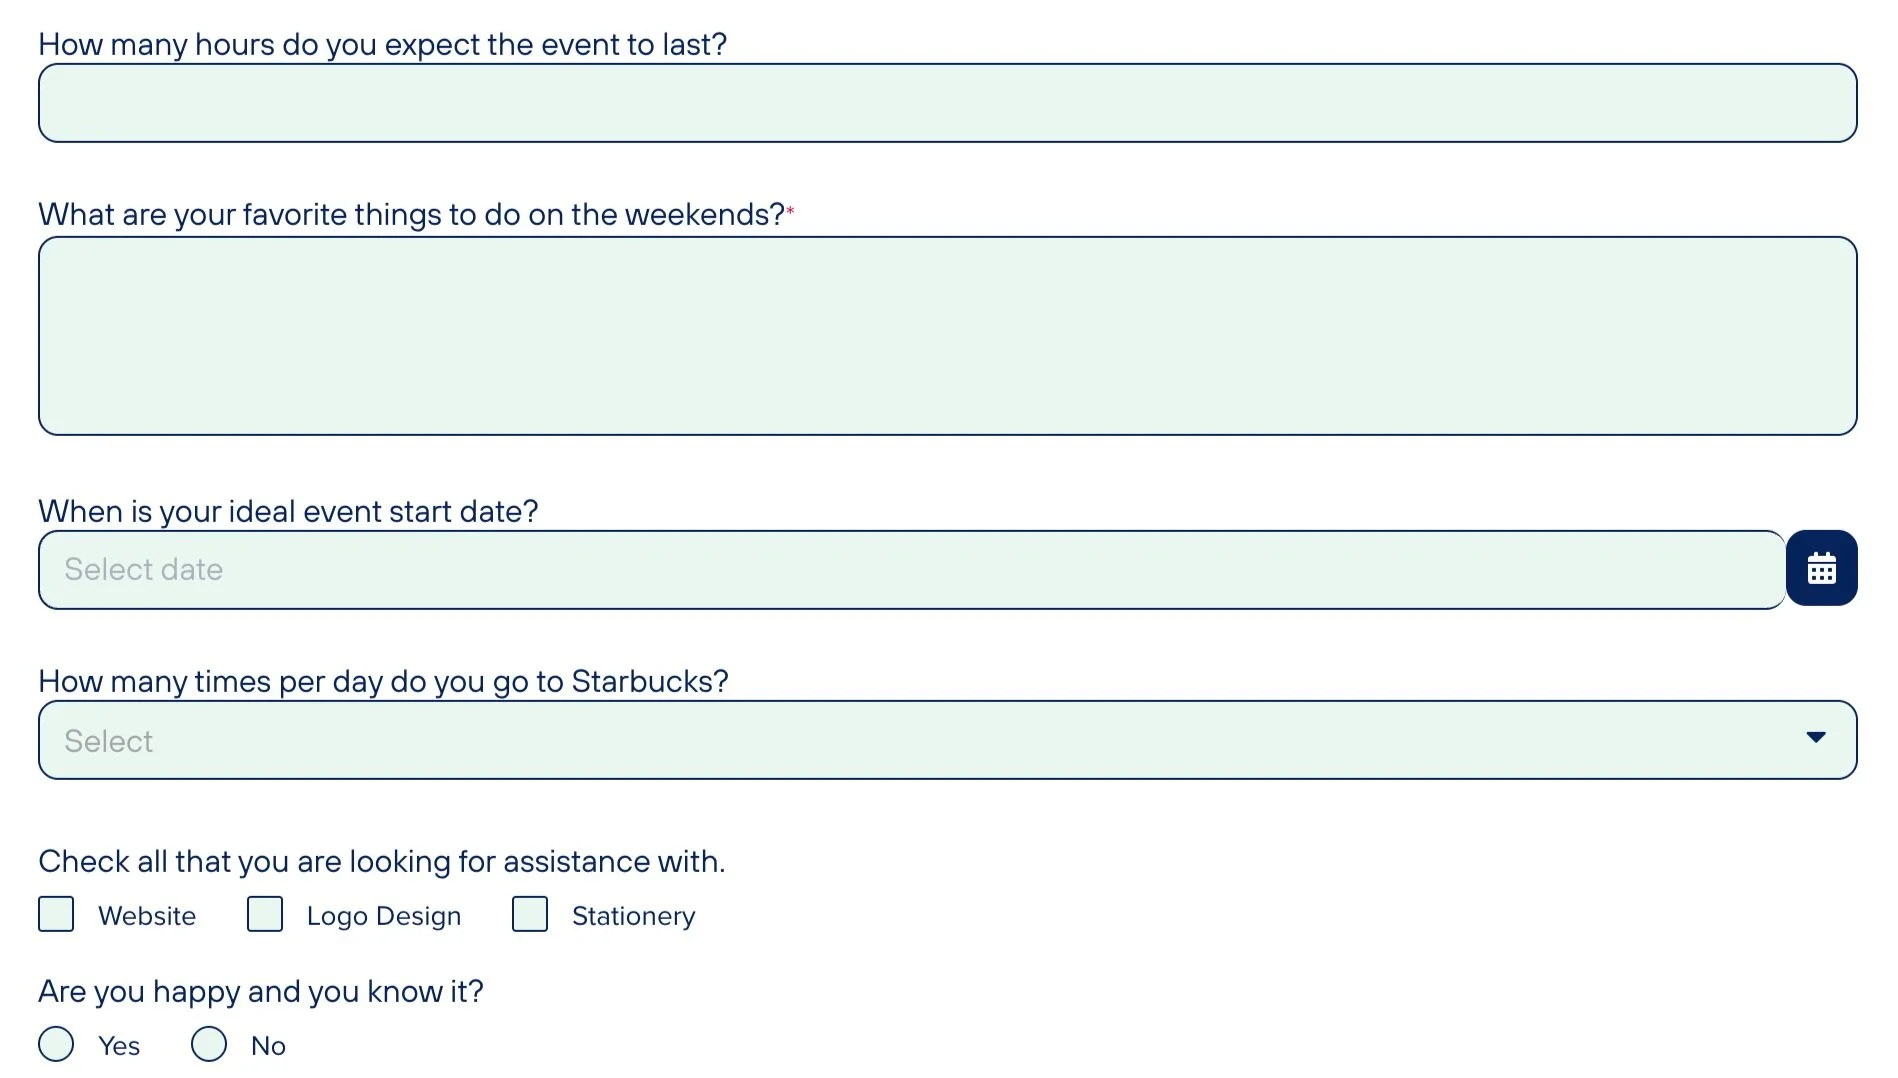Click the ideal start date question label
Screen dimensions: 1898x1078
tap(288, 512)
